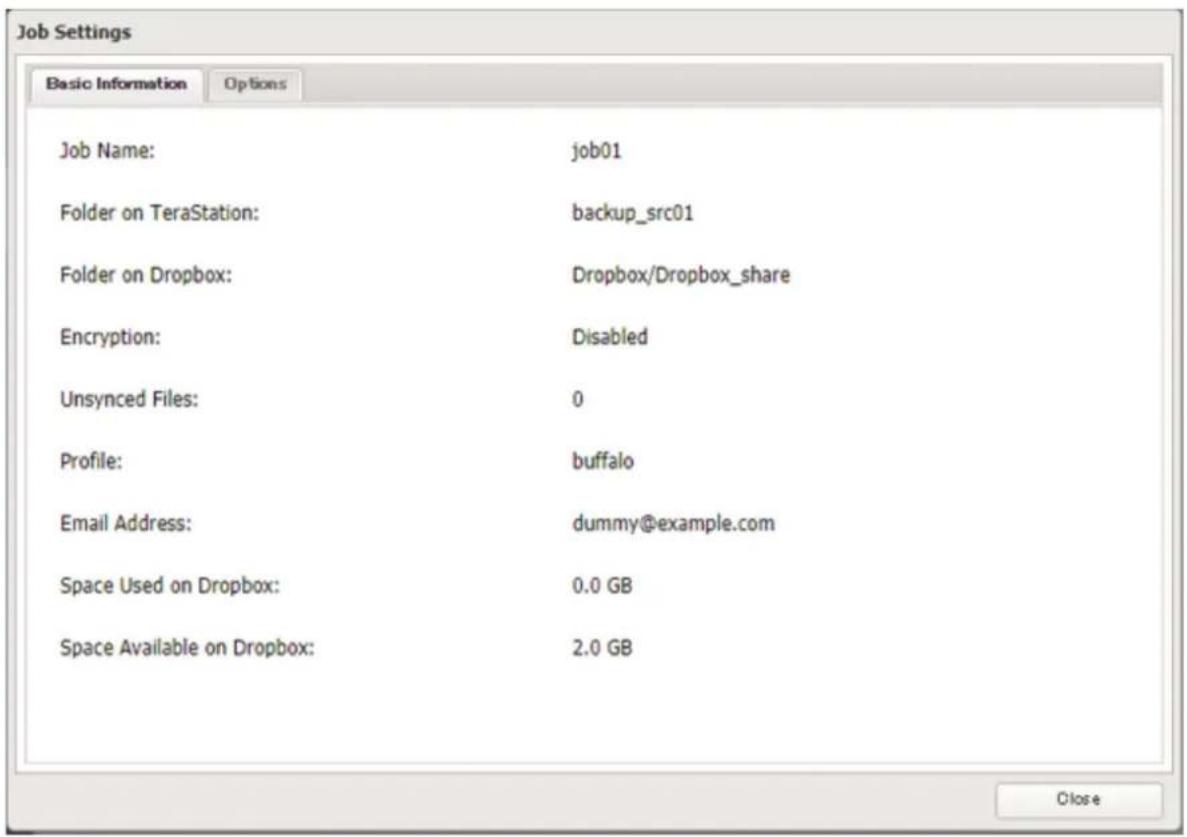Select the Basic Information tab

[117, 84]
